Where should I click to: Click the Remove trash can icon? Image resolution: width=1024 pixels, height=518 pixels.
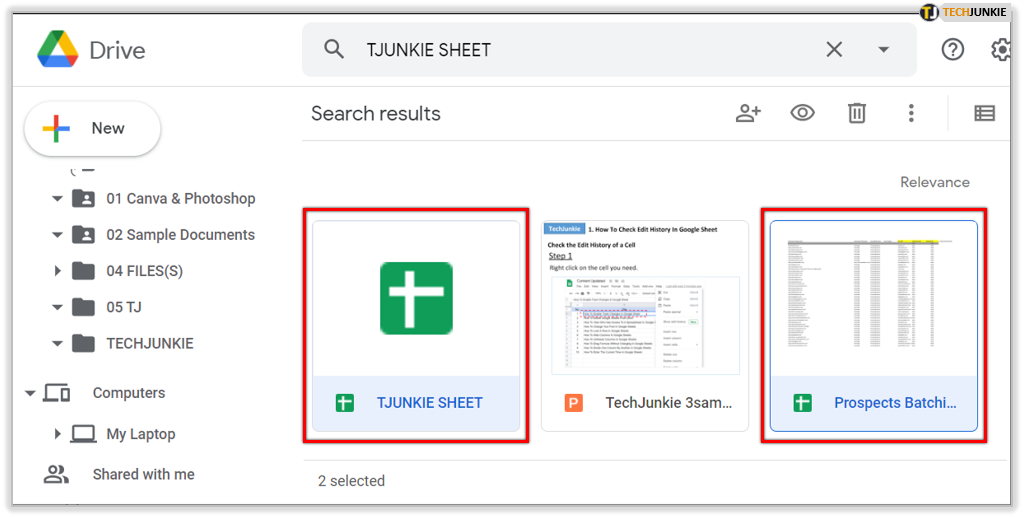[857, 113]
